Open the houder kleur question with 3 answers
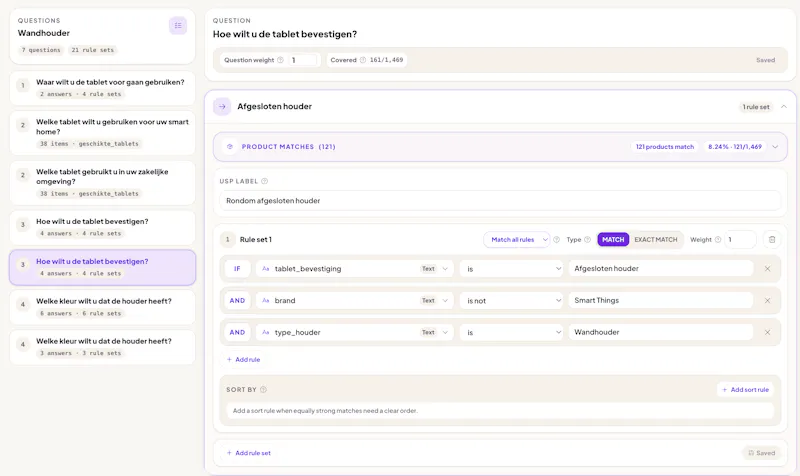Screen dimensions: 800x476 [103, 347]
